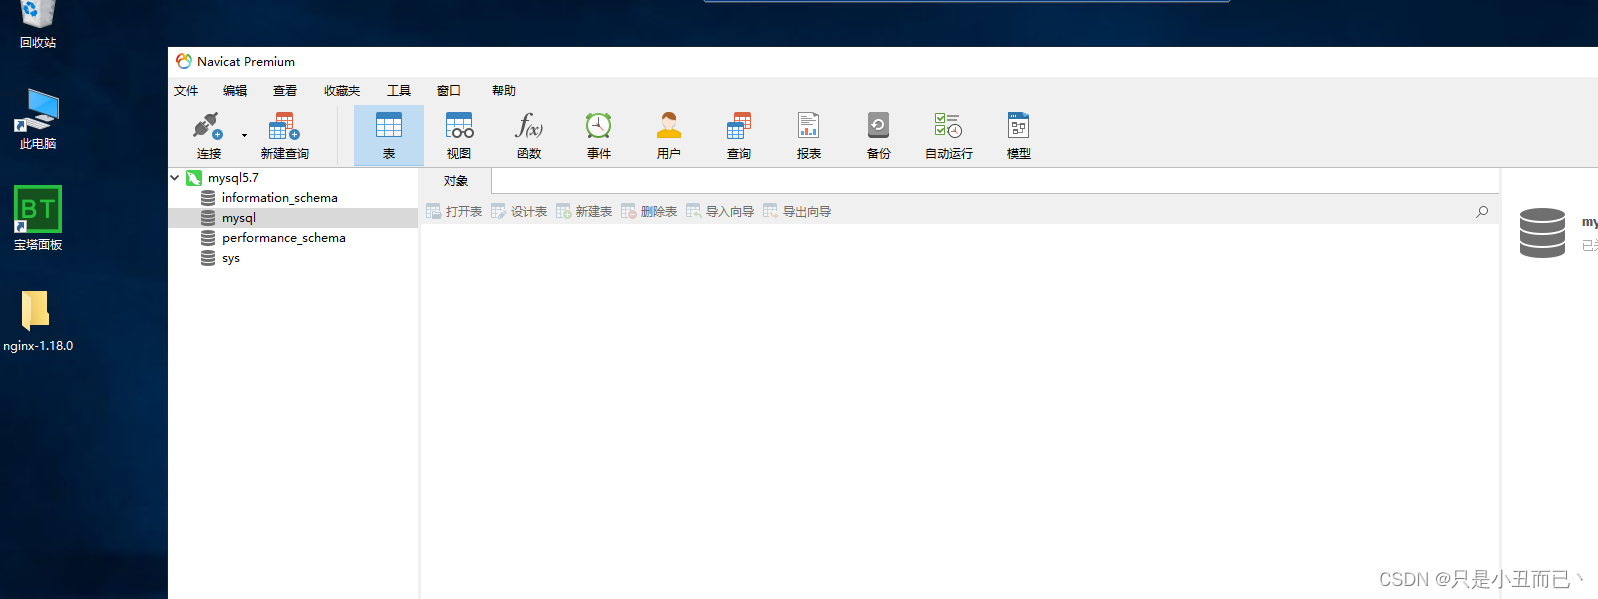Click the 连接 (Connection) plug icon

(x=208, y=127)
